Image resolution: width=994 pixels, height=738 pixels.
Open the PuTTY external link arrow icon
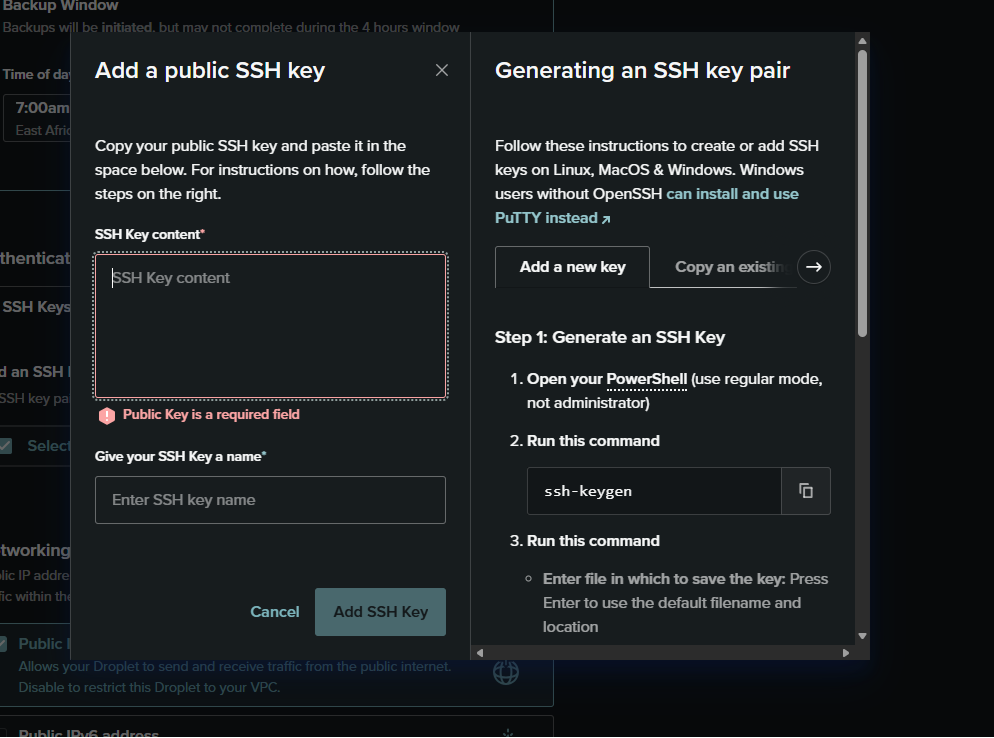click(606, 219)
